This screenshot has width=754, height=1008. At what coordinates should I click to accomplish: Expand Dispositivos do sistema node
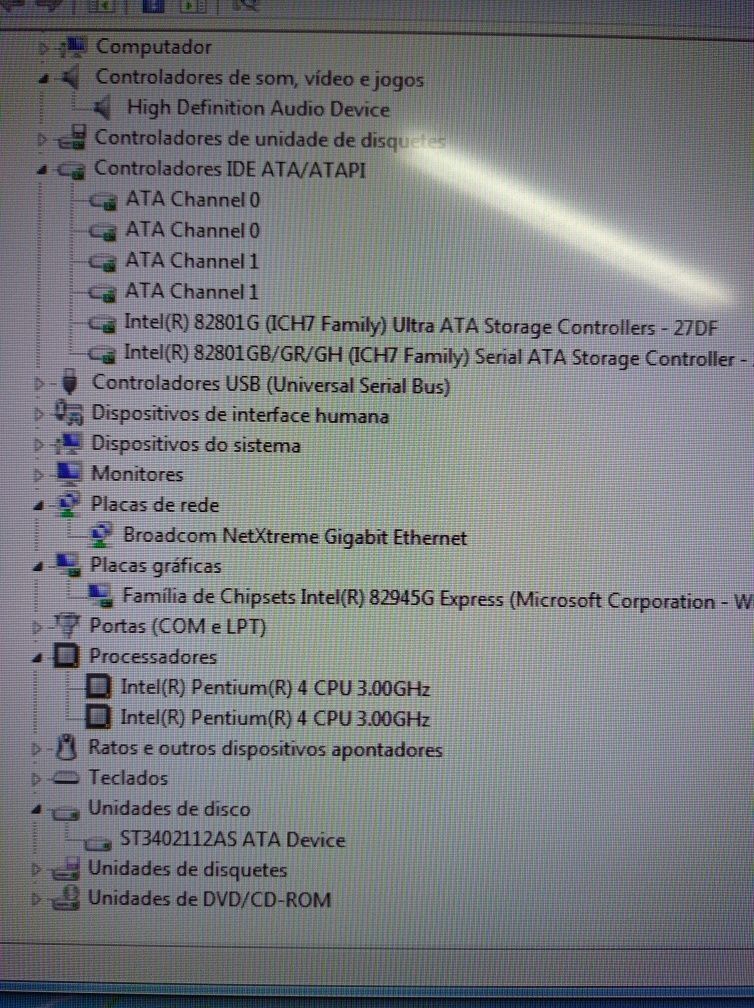coord(39,444)
